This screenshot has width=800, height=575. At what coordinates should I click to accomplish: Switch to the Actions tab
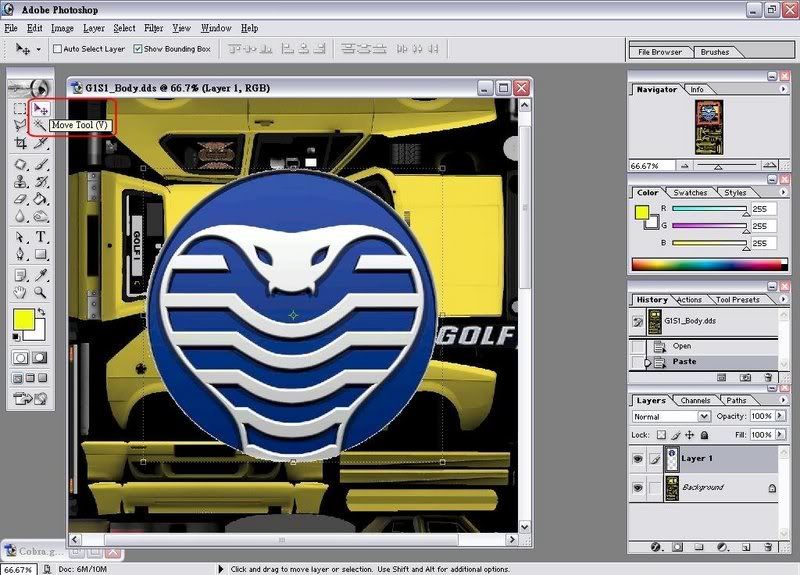(x=689, y=299)
